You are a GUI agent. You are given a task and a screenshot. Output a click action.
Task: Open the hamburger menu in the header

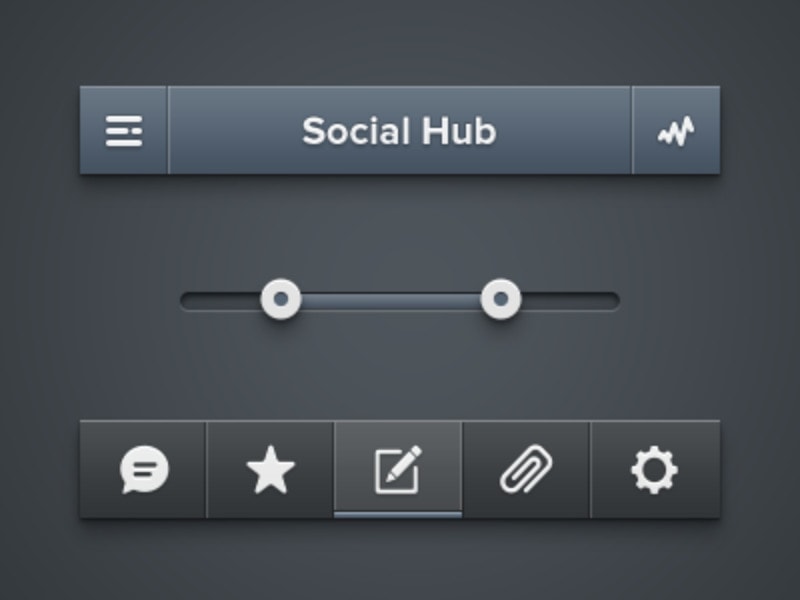point(124,131)
